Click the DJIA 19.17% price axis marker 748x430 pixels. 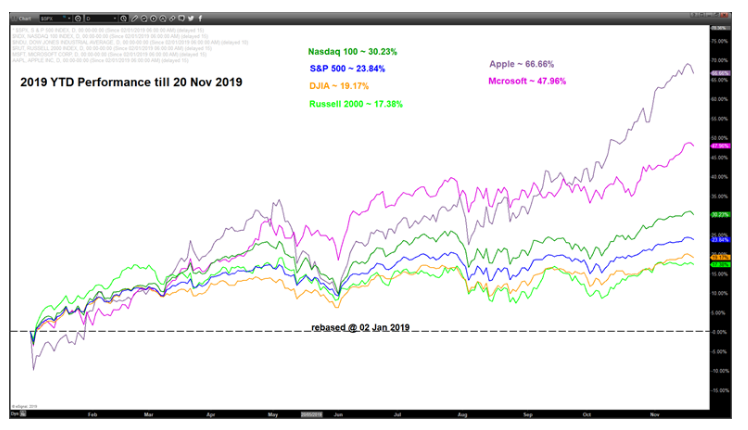720,258
